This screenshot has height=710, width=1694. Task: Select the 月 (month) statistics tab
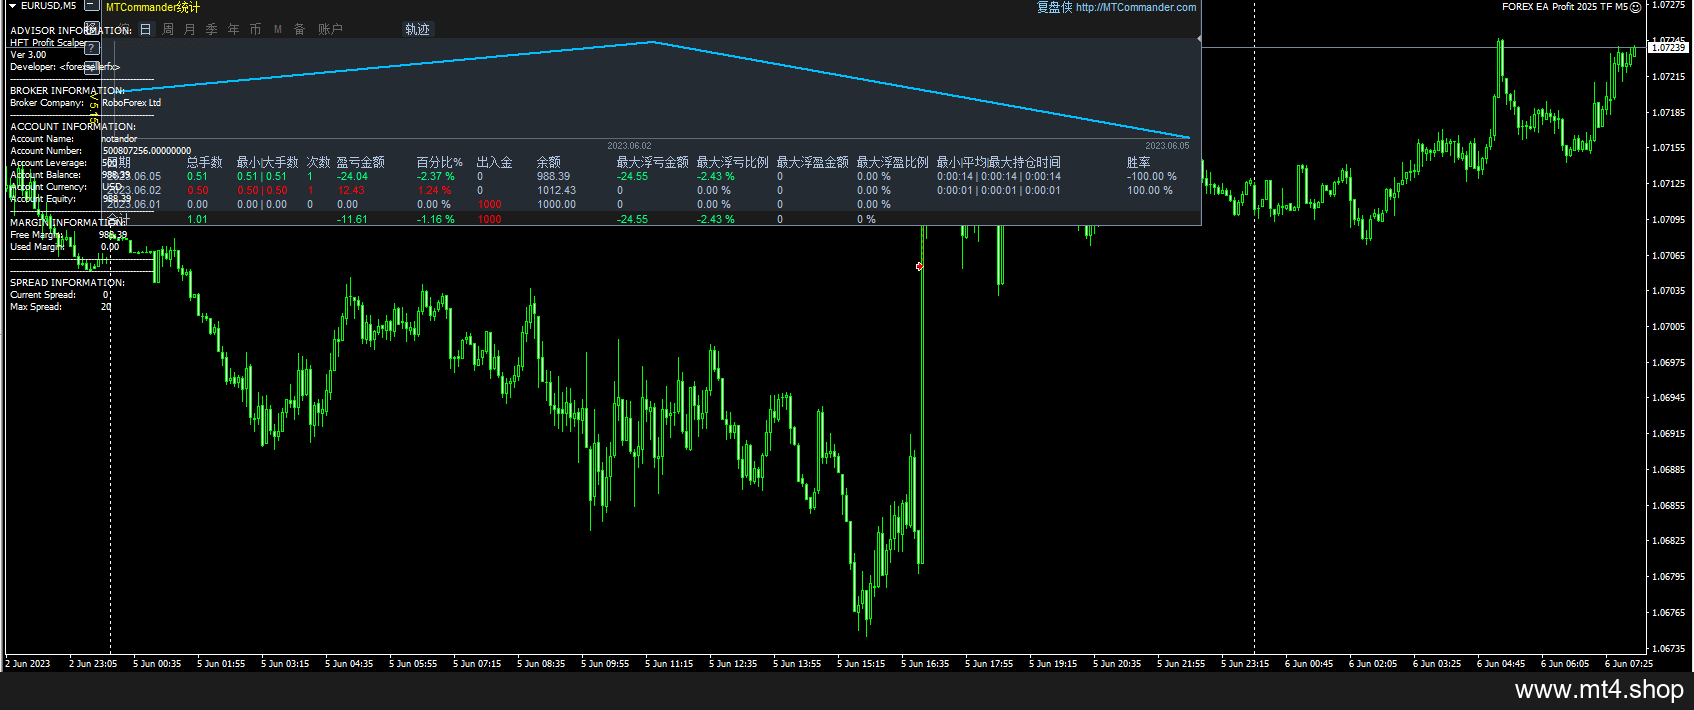[190, 30]
